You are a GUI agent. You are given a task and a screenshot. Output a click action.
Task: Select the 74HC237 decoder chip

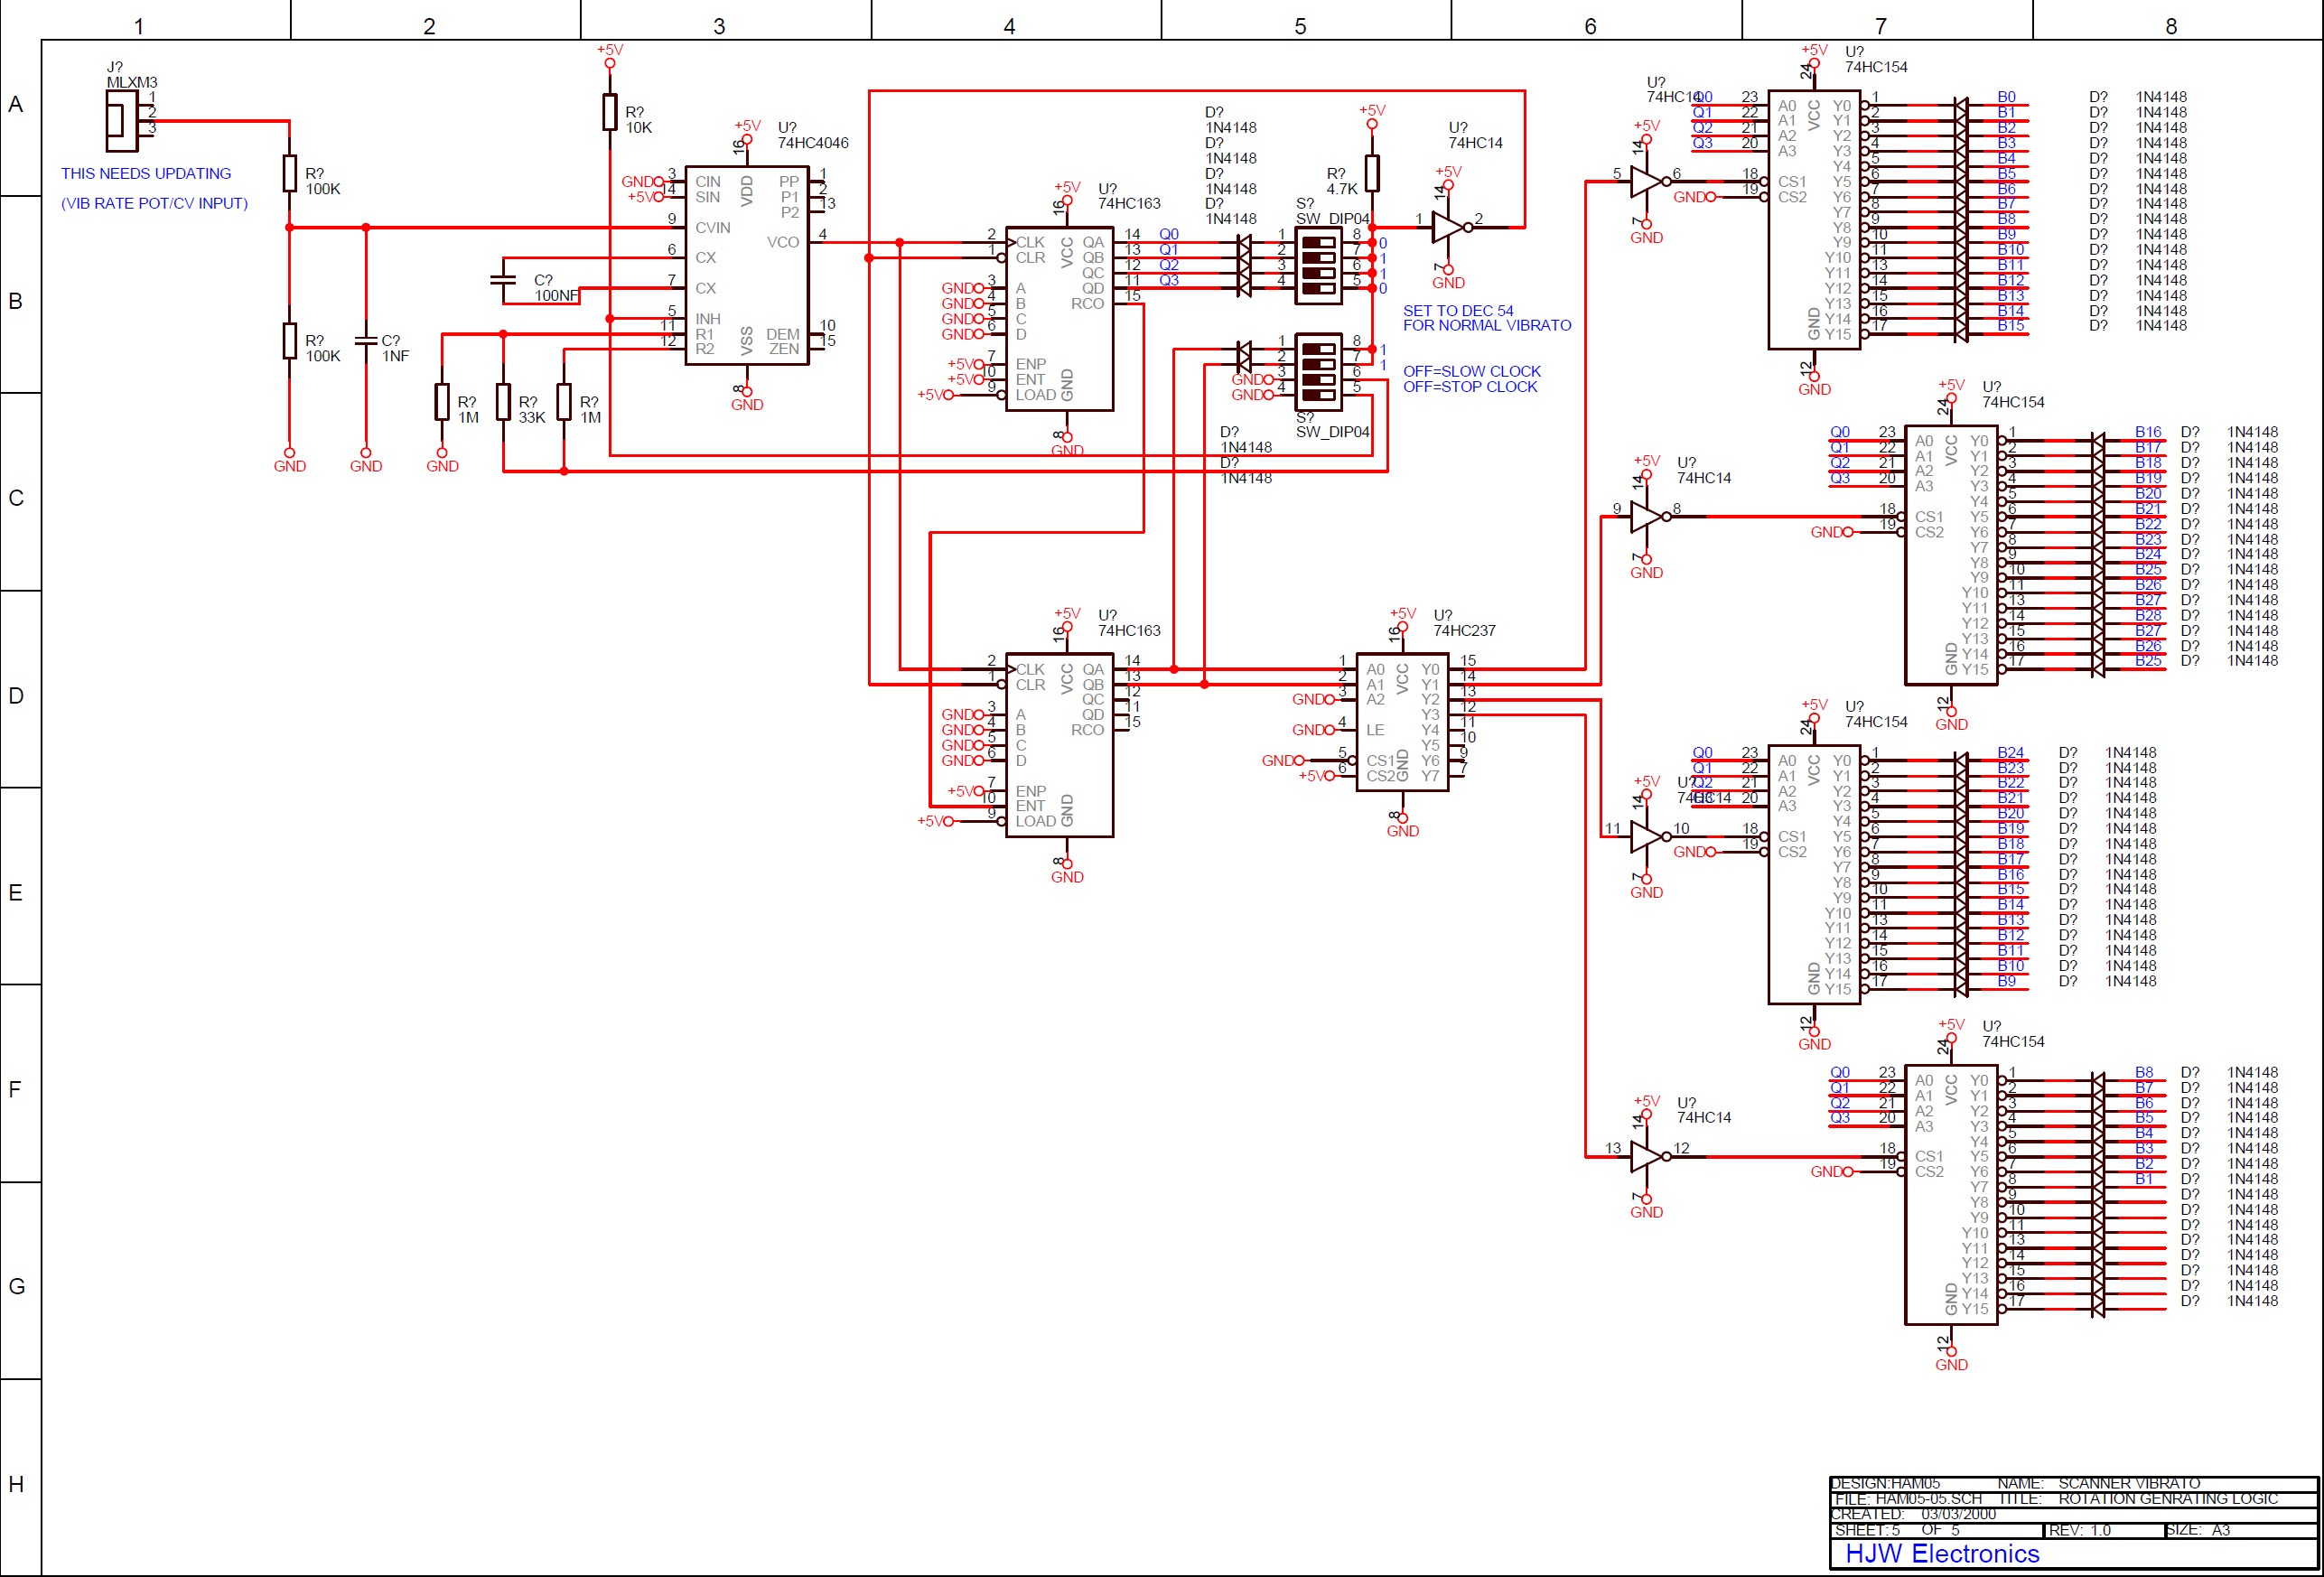pyautogui.click(x=1401, y=722)
